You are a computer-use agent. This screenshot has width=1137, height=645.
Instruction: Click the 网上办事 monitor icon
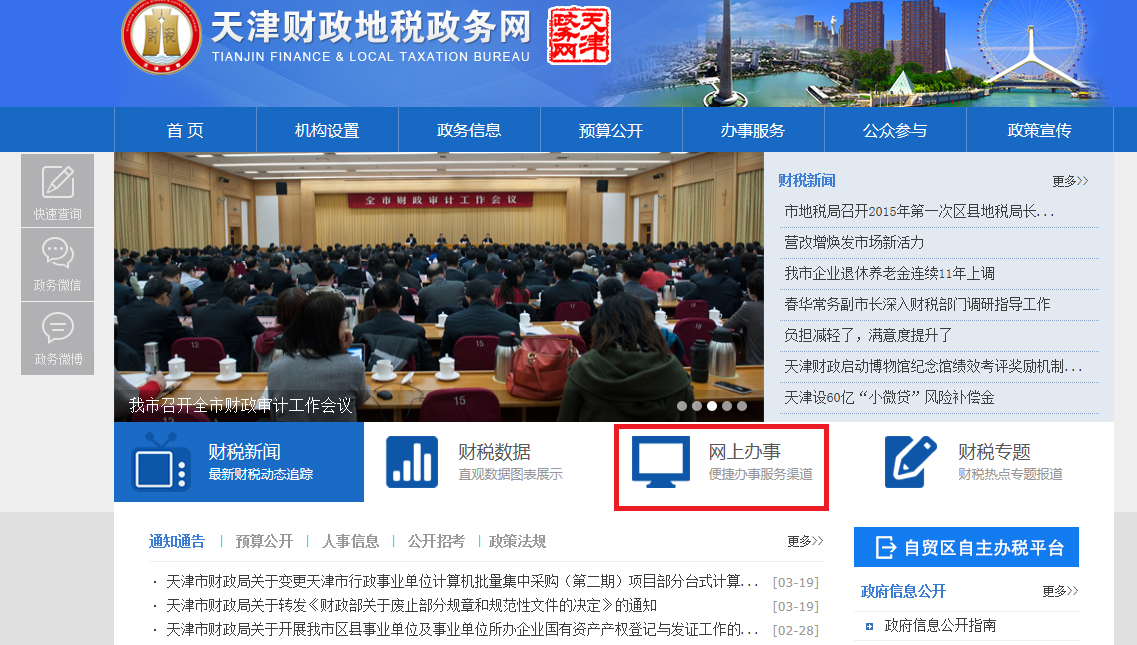[x=661, y=462]
